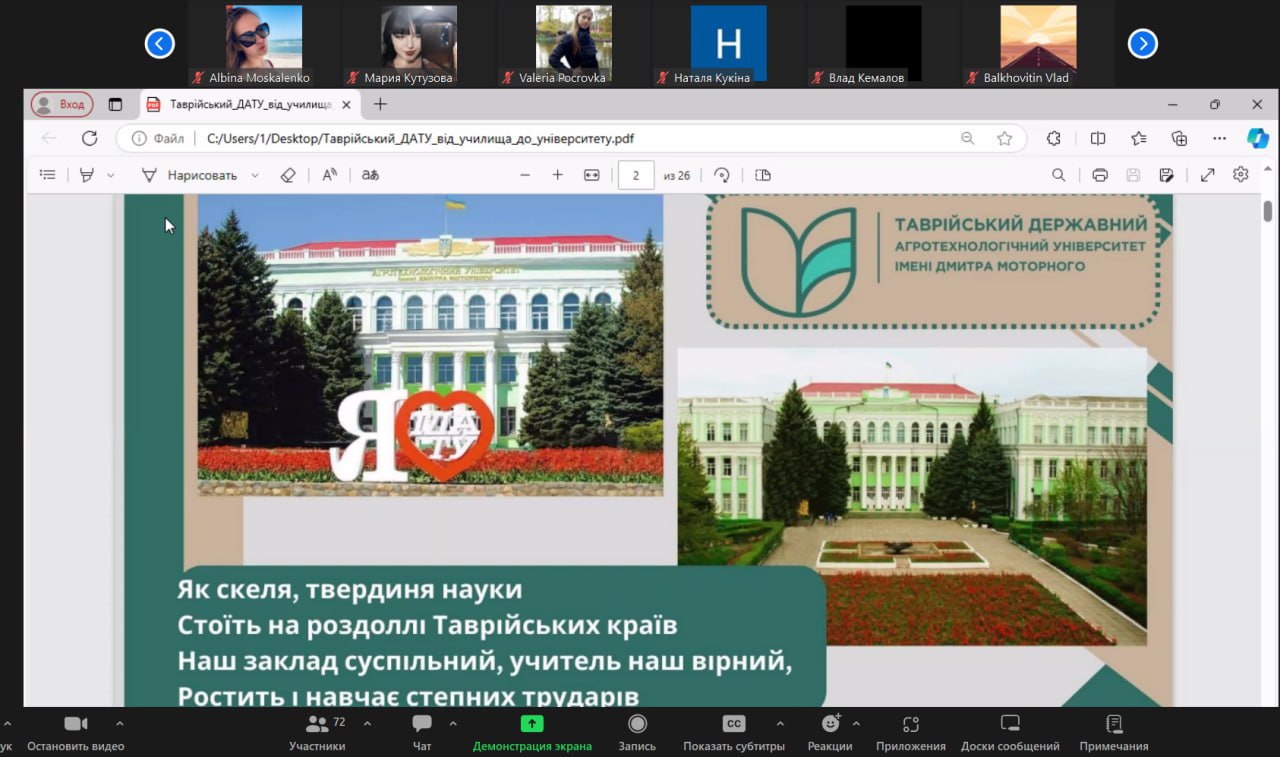This screenshot has height=757, width=1280.
Task: Show next participants in video strip
Action: point(1143,44)
